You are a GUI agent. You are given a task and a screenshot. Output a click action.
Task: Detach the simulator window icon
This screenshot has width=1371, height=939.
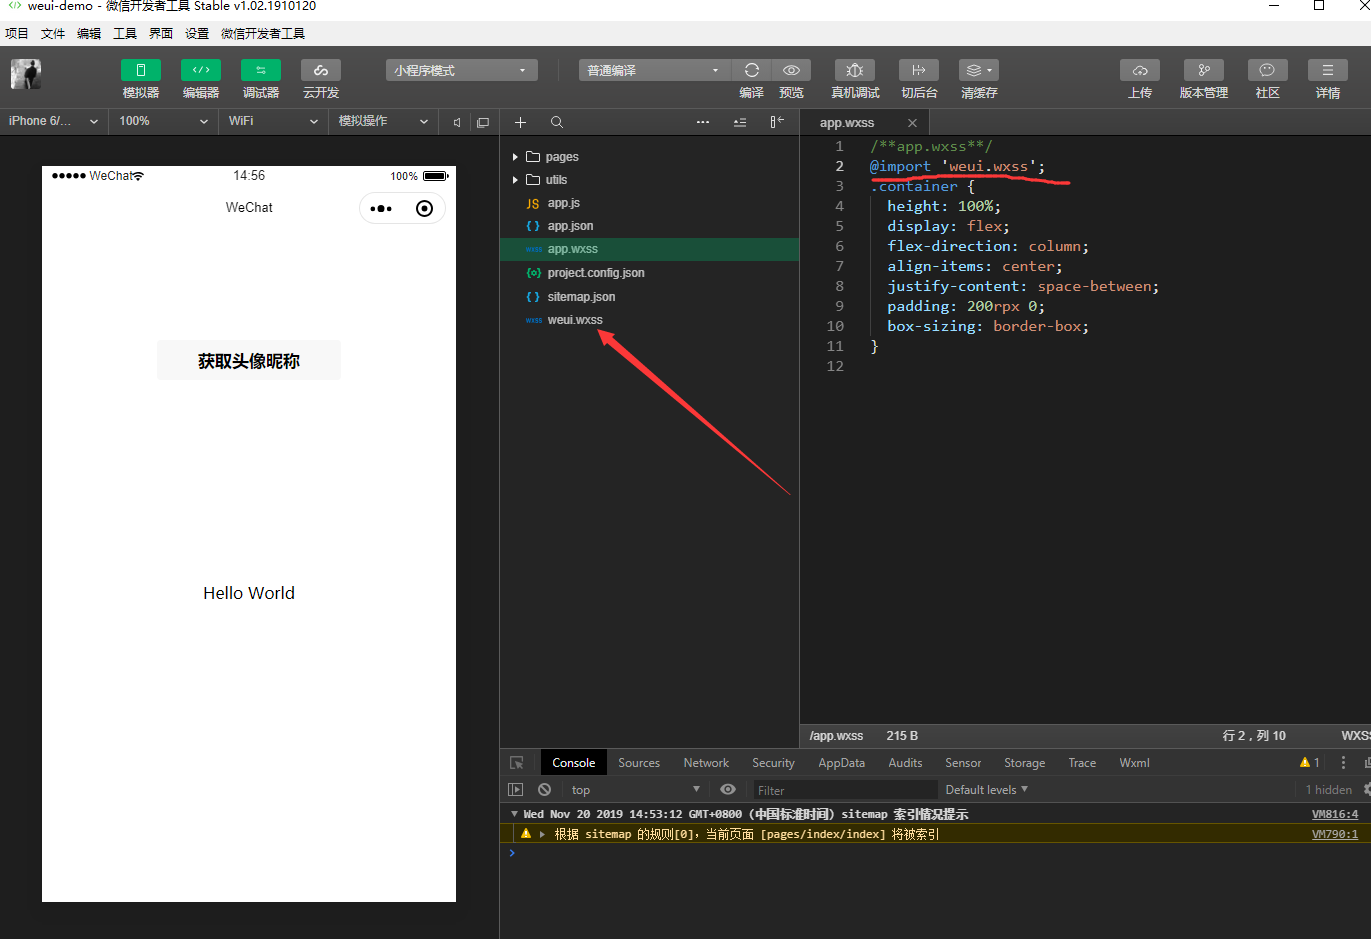[x=483, y=122]
